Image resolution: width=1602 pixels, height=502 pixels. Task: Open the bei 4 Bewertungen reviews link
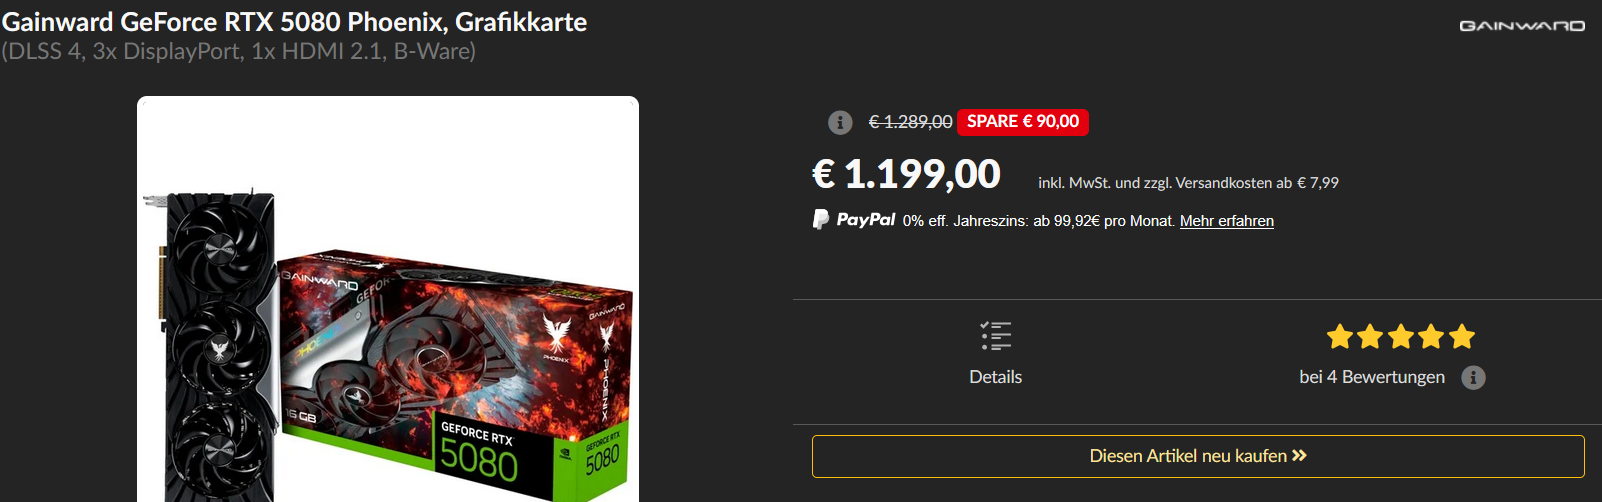1372,377
